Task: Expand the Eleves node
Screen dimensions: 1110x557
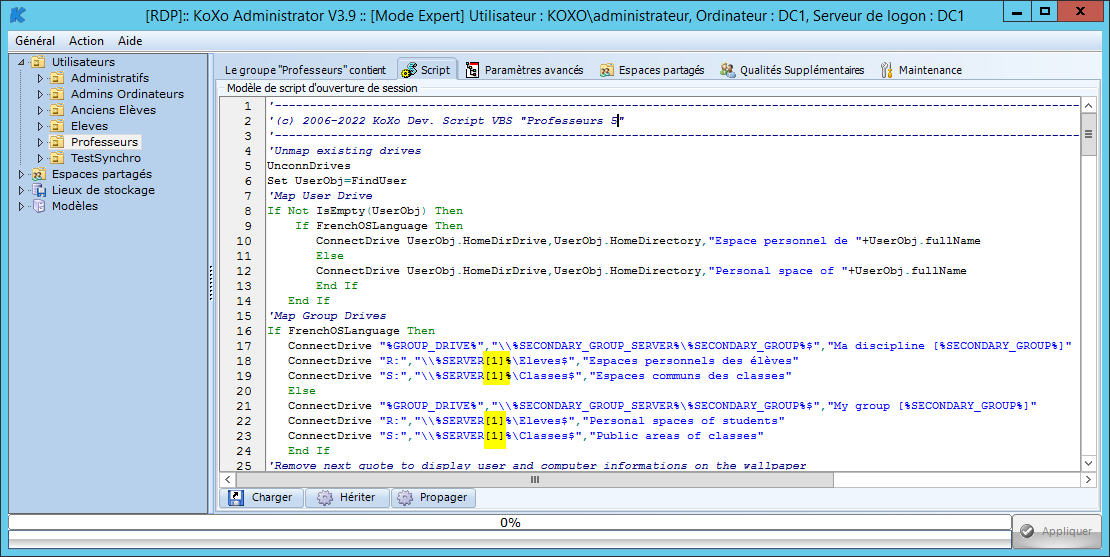Action: click(40, 126)
